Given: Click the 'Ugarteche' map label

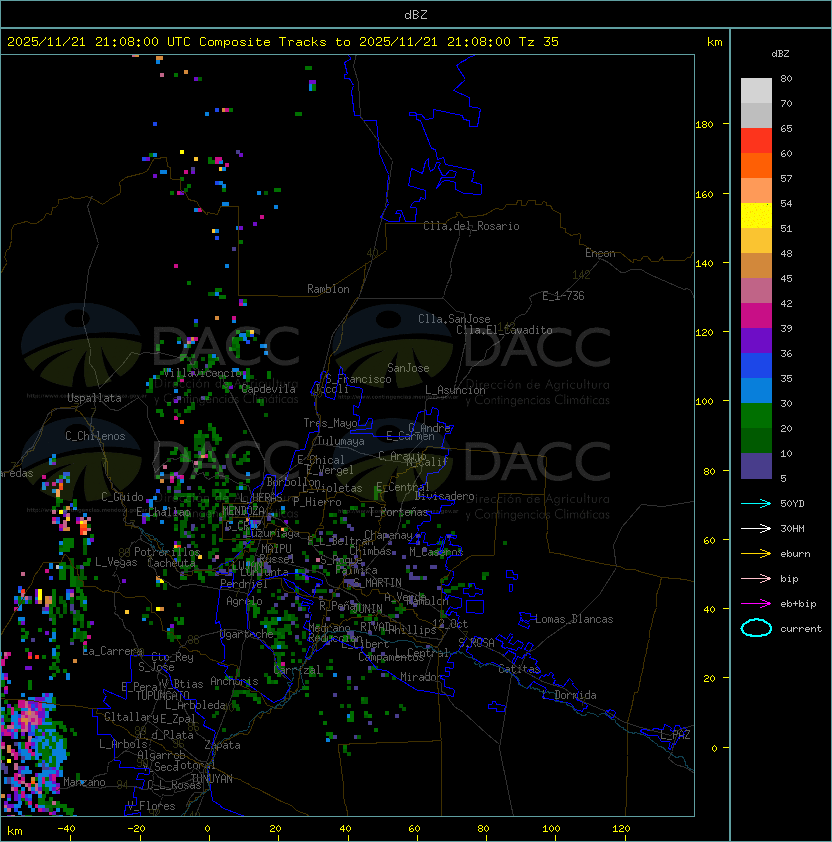Looking at the screenshot, I should tap(247, 634).
